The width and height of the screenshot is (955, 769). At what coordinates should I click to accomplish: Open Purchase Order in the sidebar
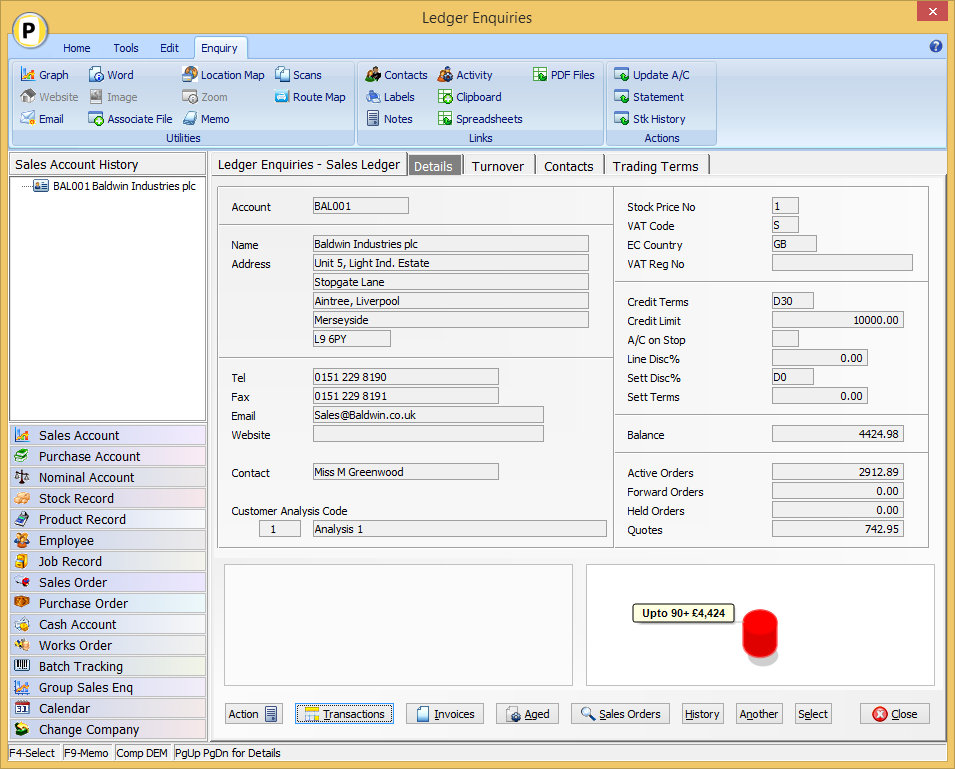pos(108,603)
